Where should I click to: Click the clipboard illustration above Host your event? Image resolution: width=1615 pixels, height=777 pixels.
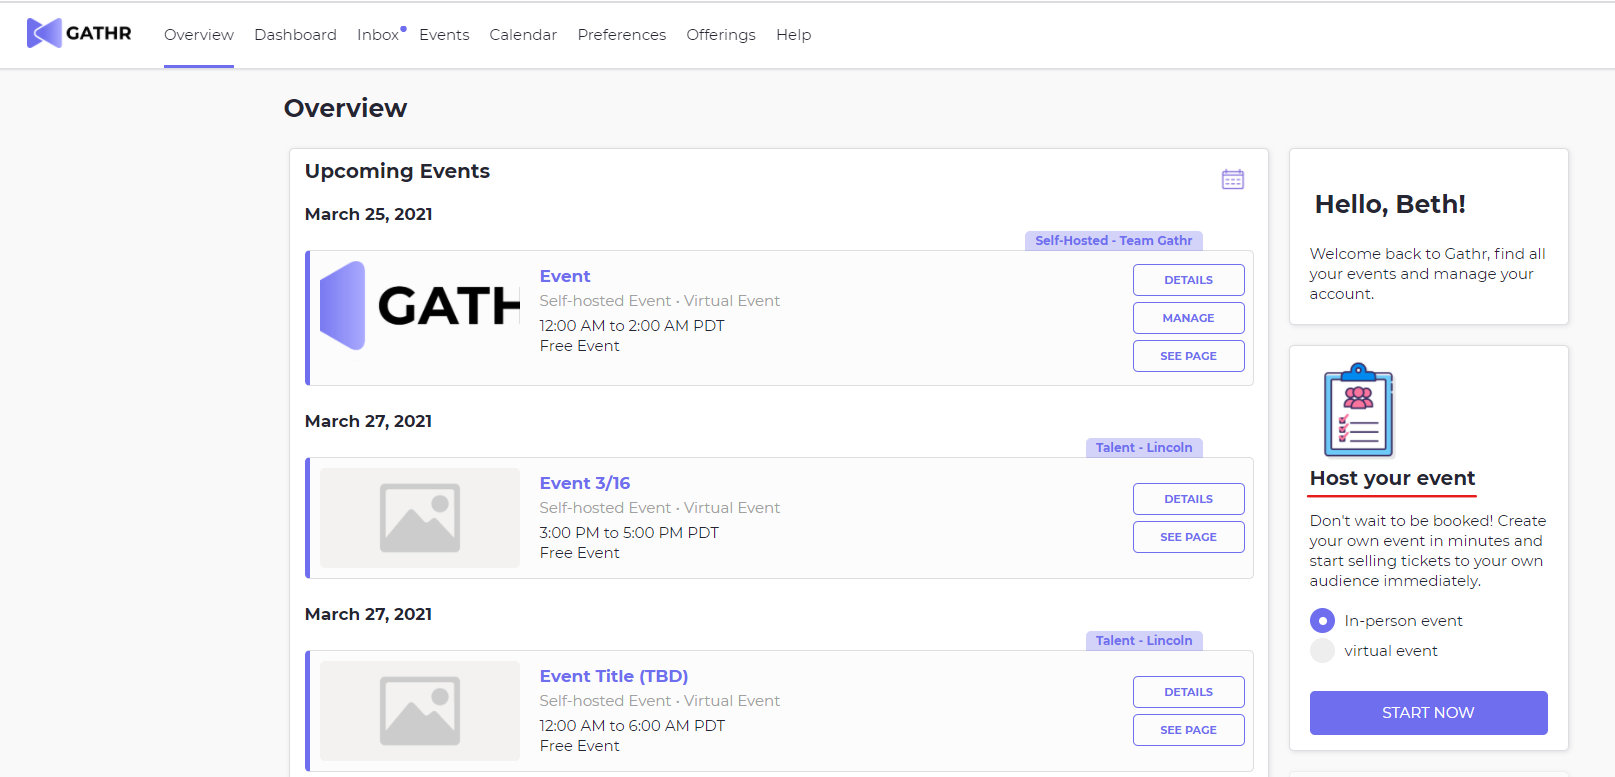[1358, 410]
